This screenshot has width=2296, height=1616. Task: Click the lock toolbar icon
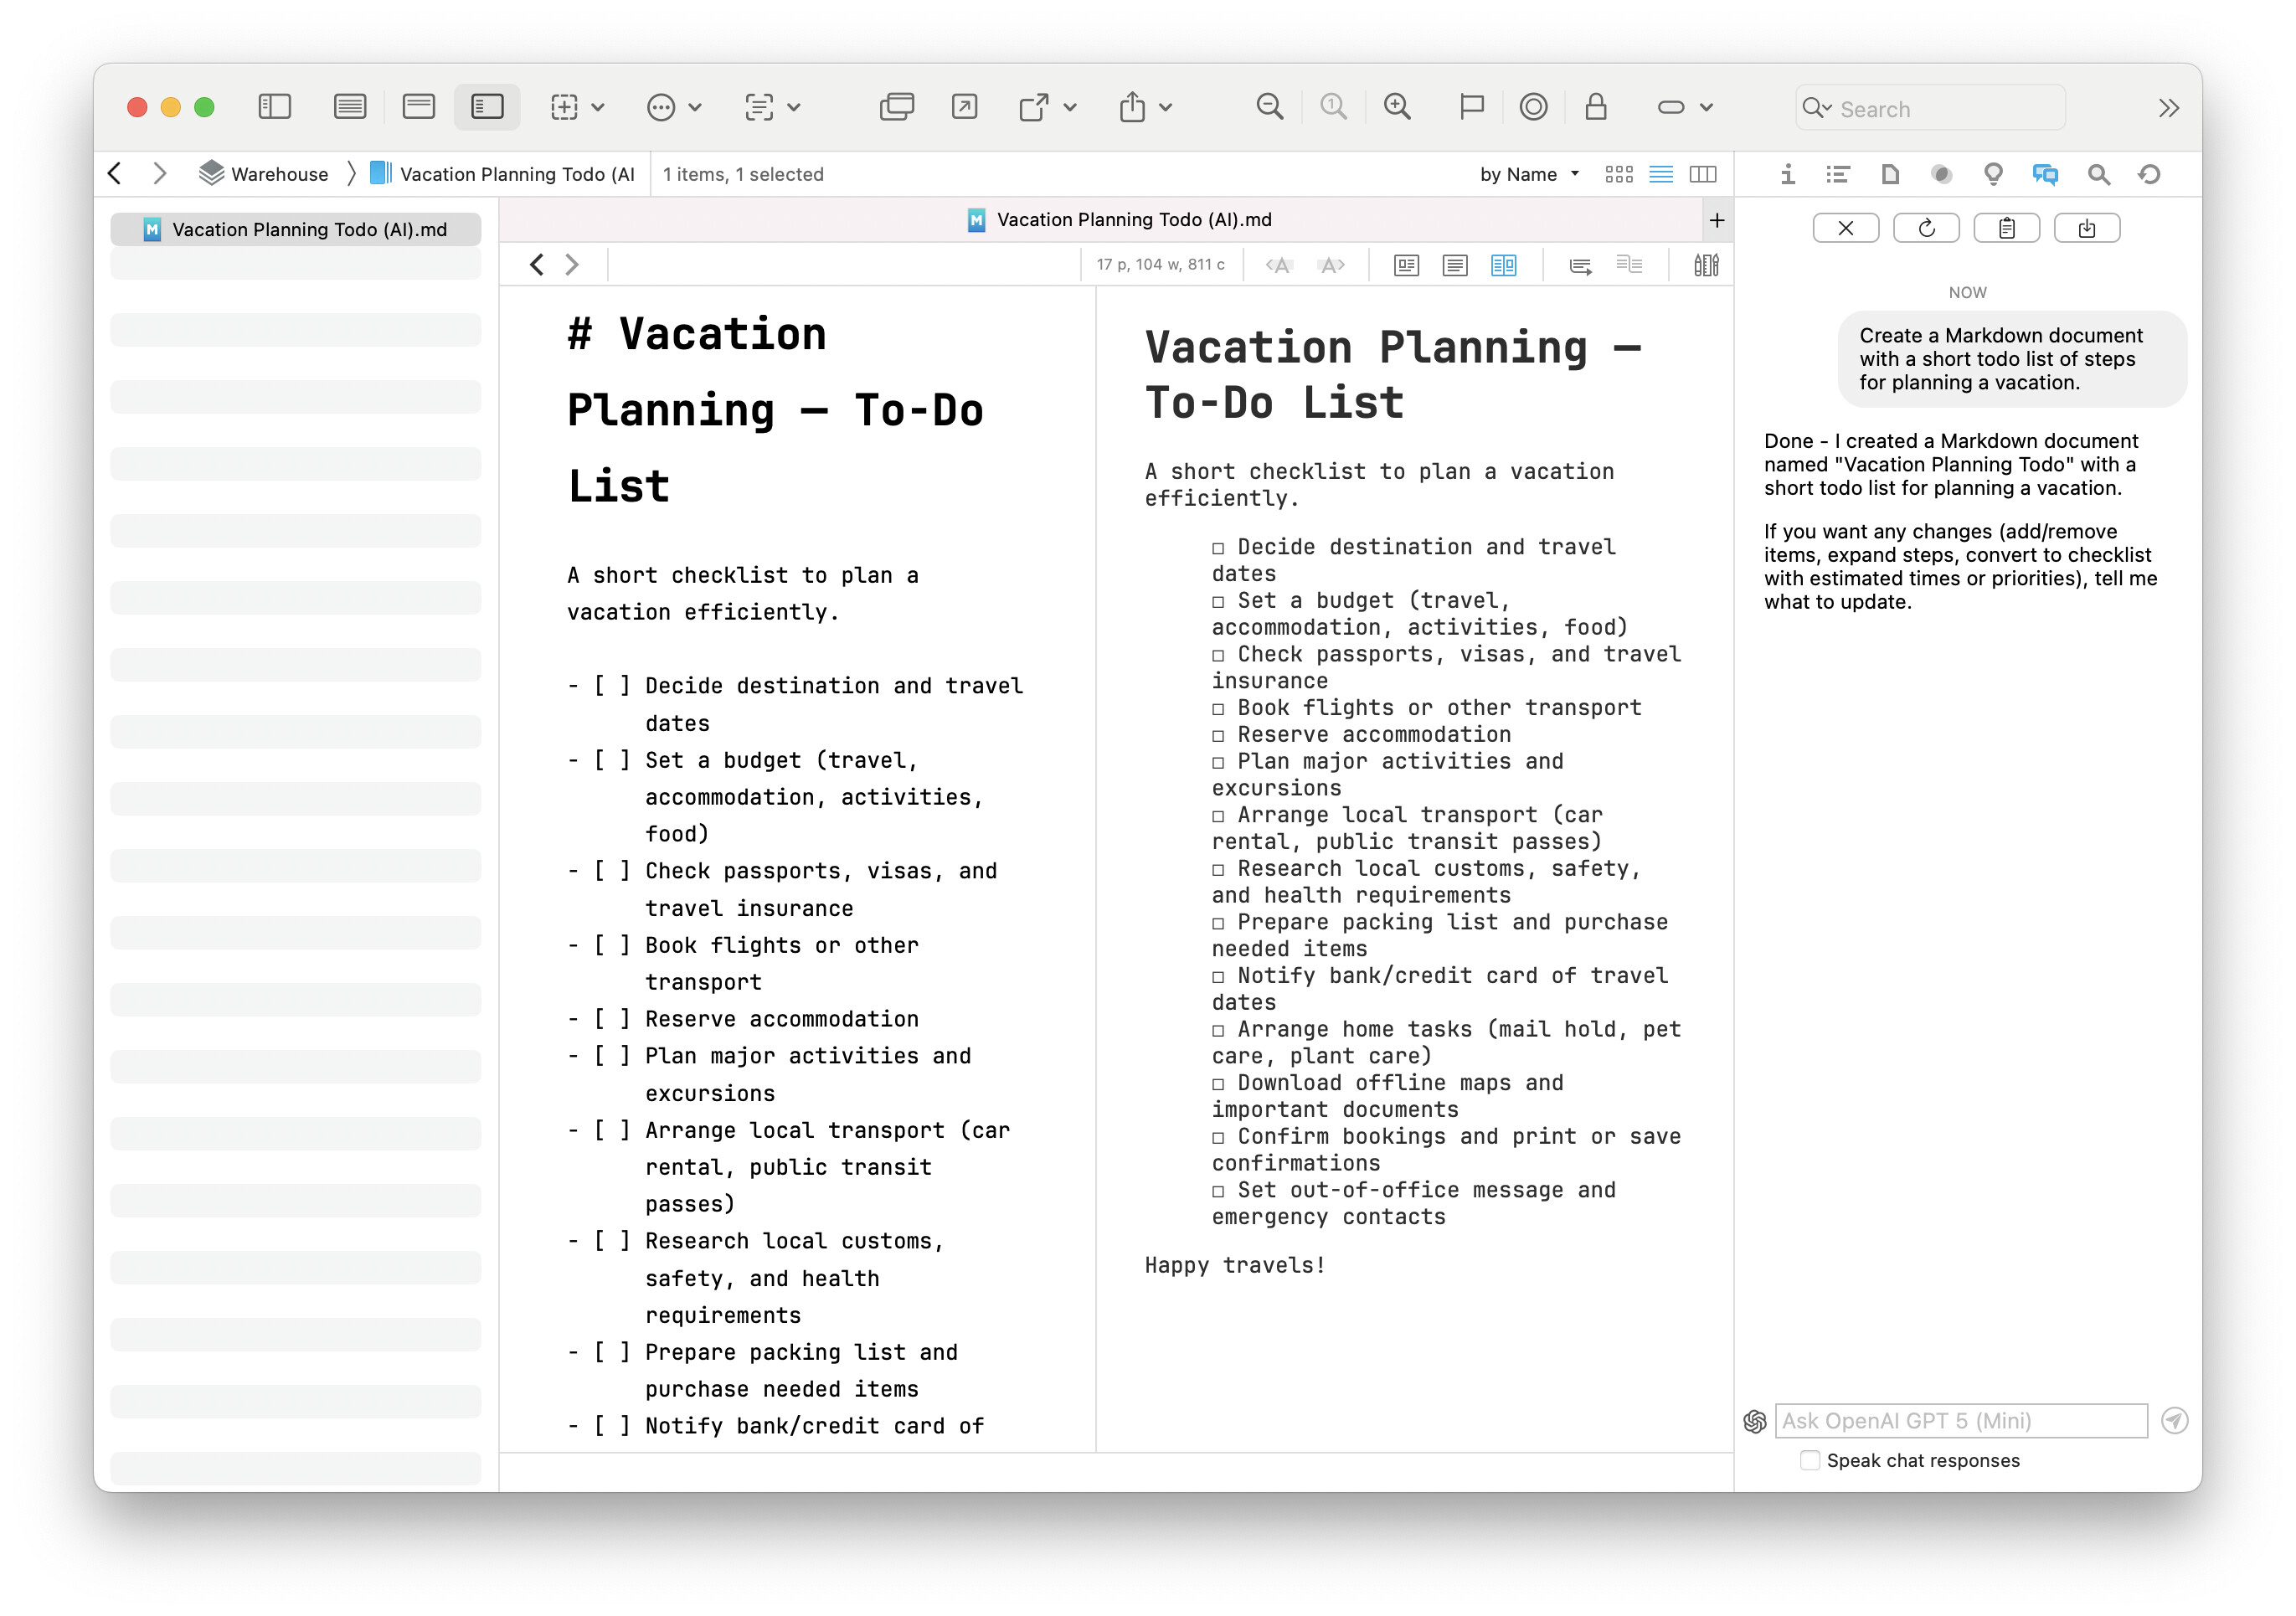tap(1595, 107)
